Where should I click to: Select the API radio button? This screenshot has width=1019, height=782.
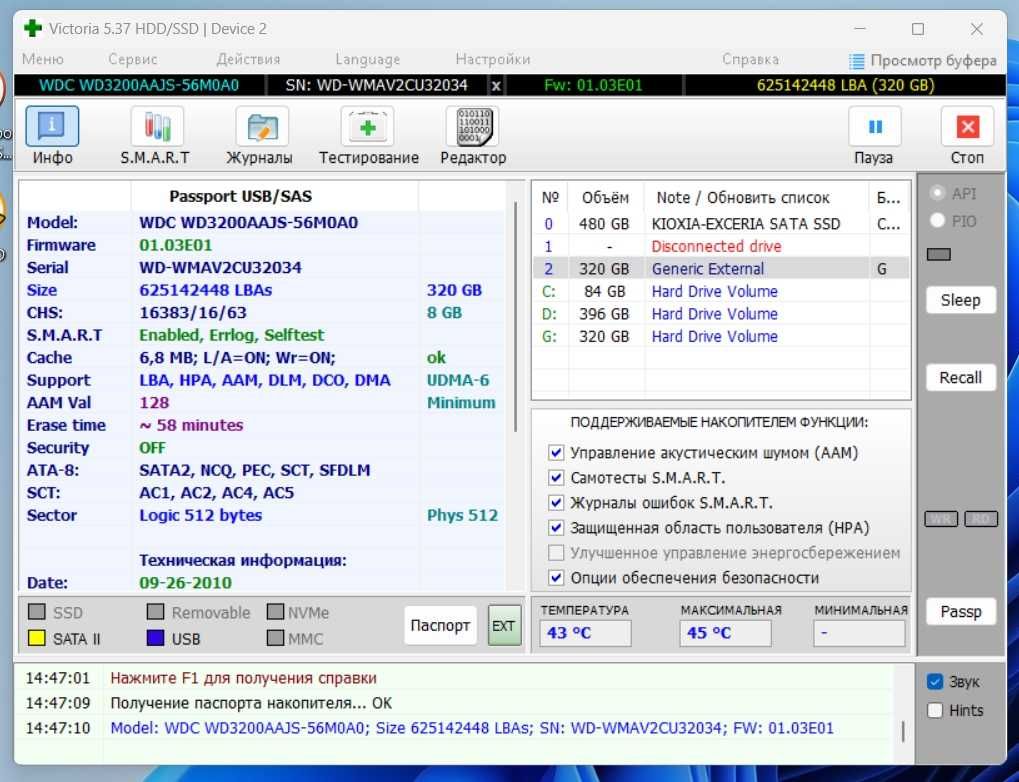tap(937, 193)
